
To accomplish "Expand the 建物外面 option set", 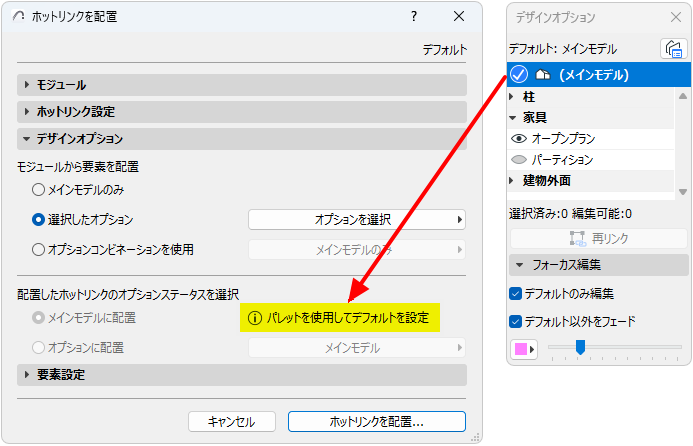I will 512,180.
